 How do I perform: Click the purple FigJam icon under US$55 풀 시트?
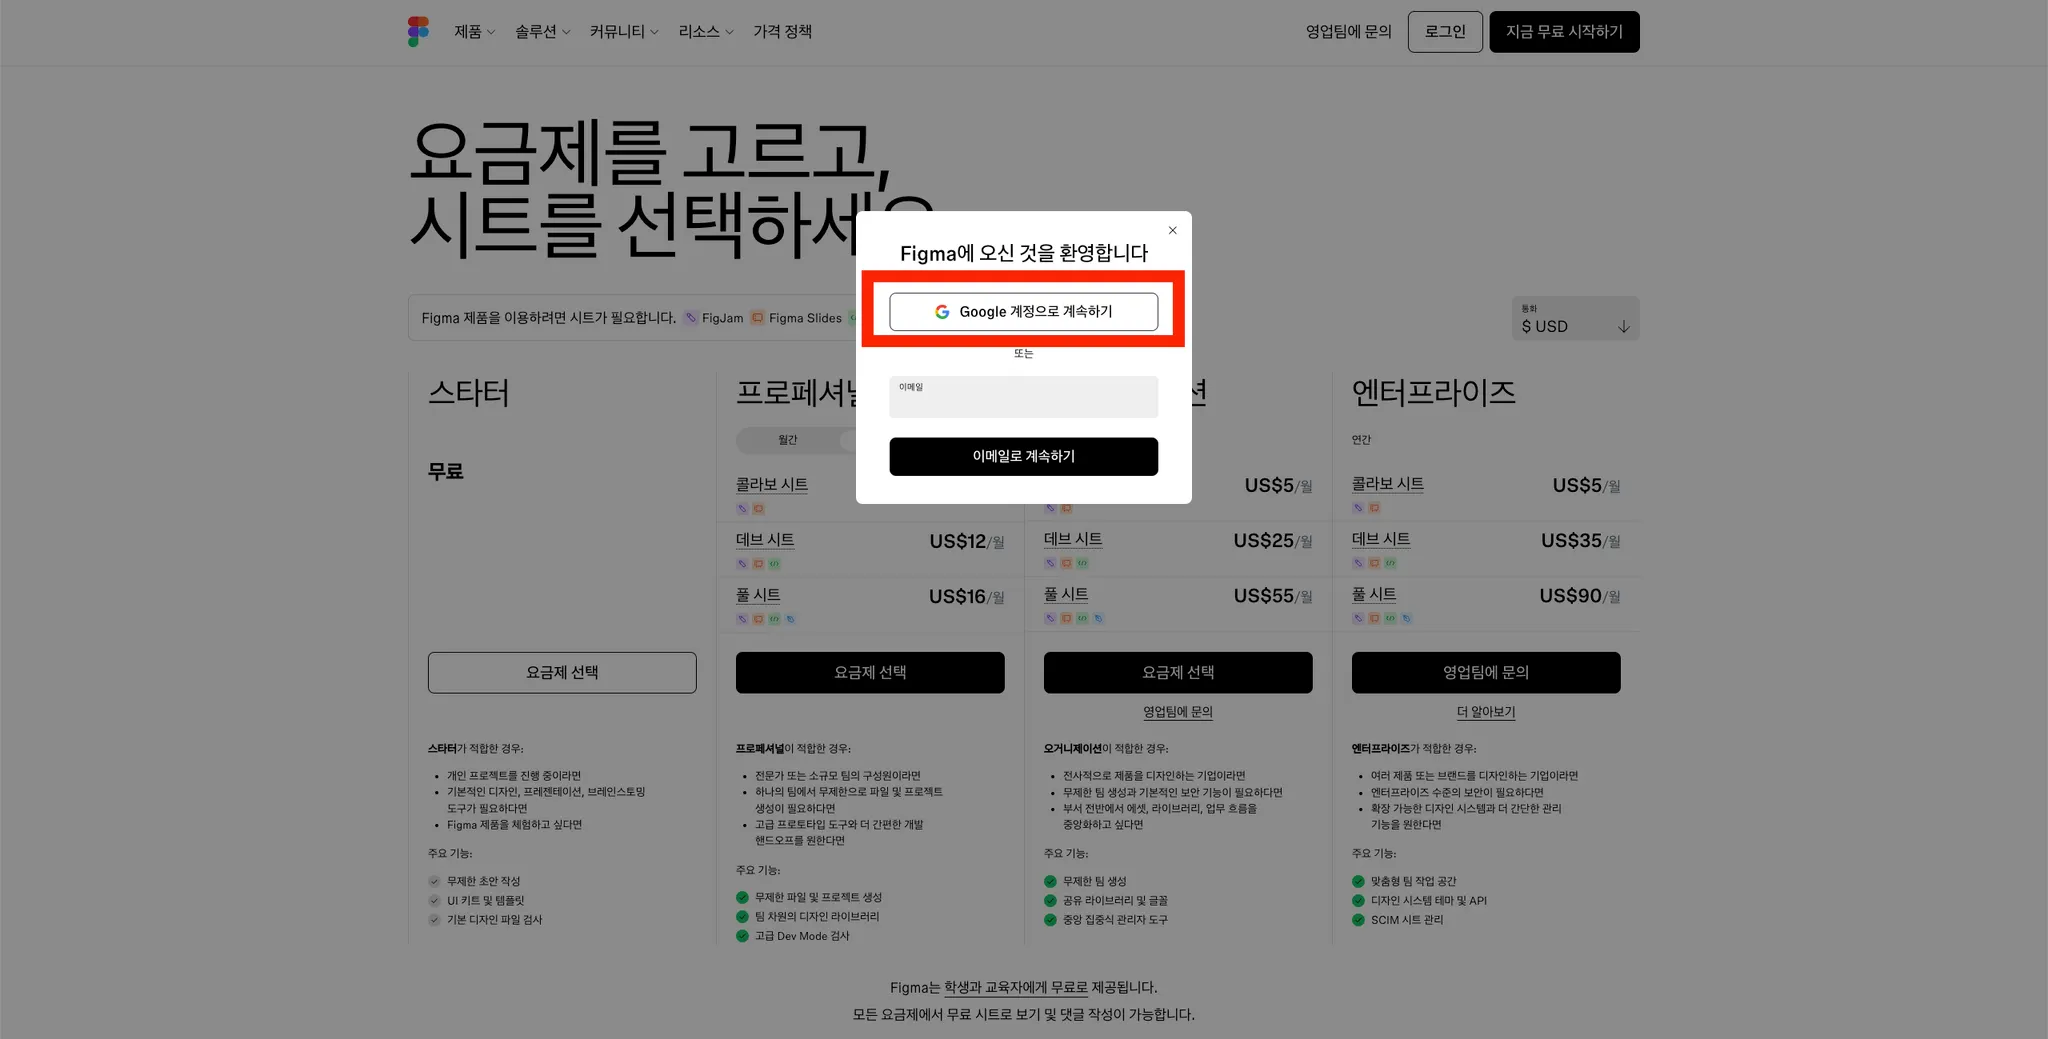pyautogui.click(x=1050, y=618)
